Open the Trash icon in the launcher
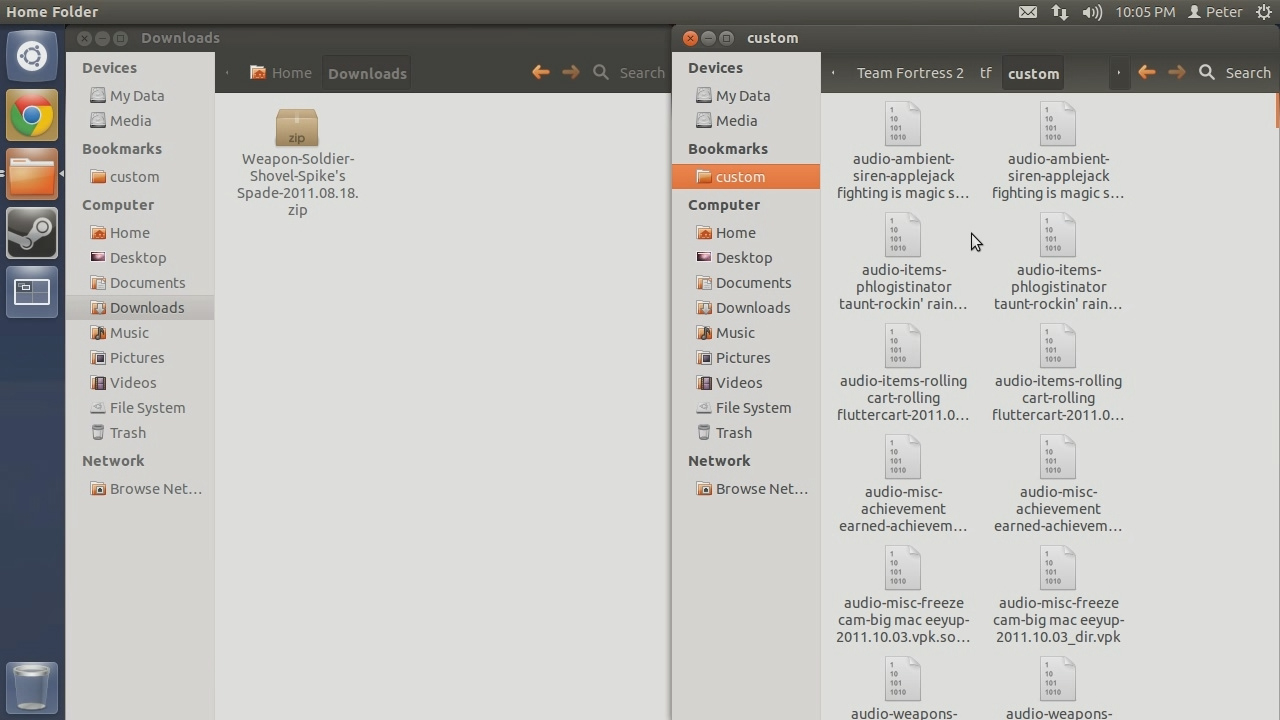This screenshot has width=1280, height=720. click(x=32, y=687)
